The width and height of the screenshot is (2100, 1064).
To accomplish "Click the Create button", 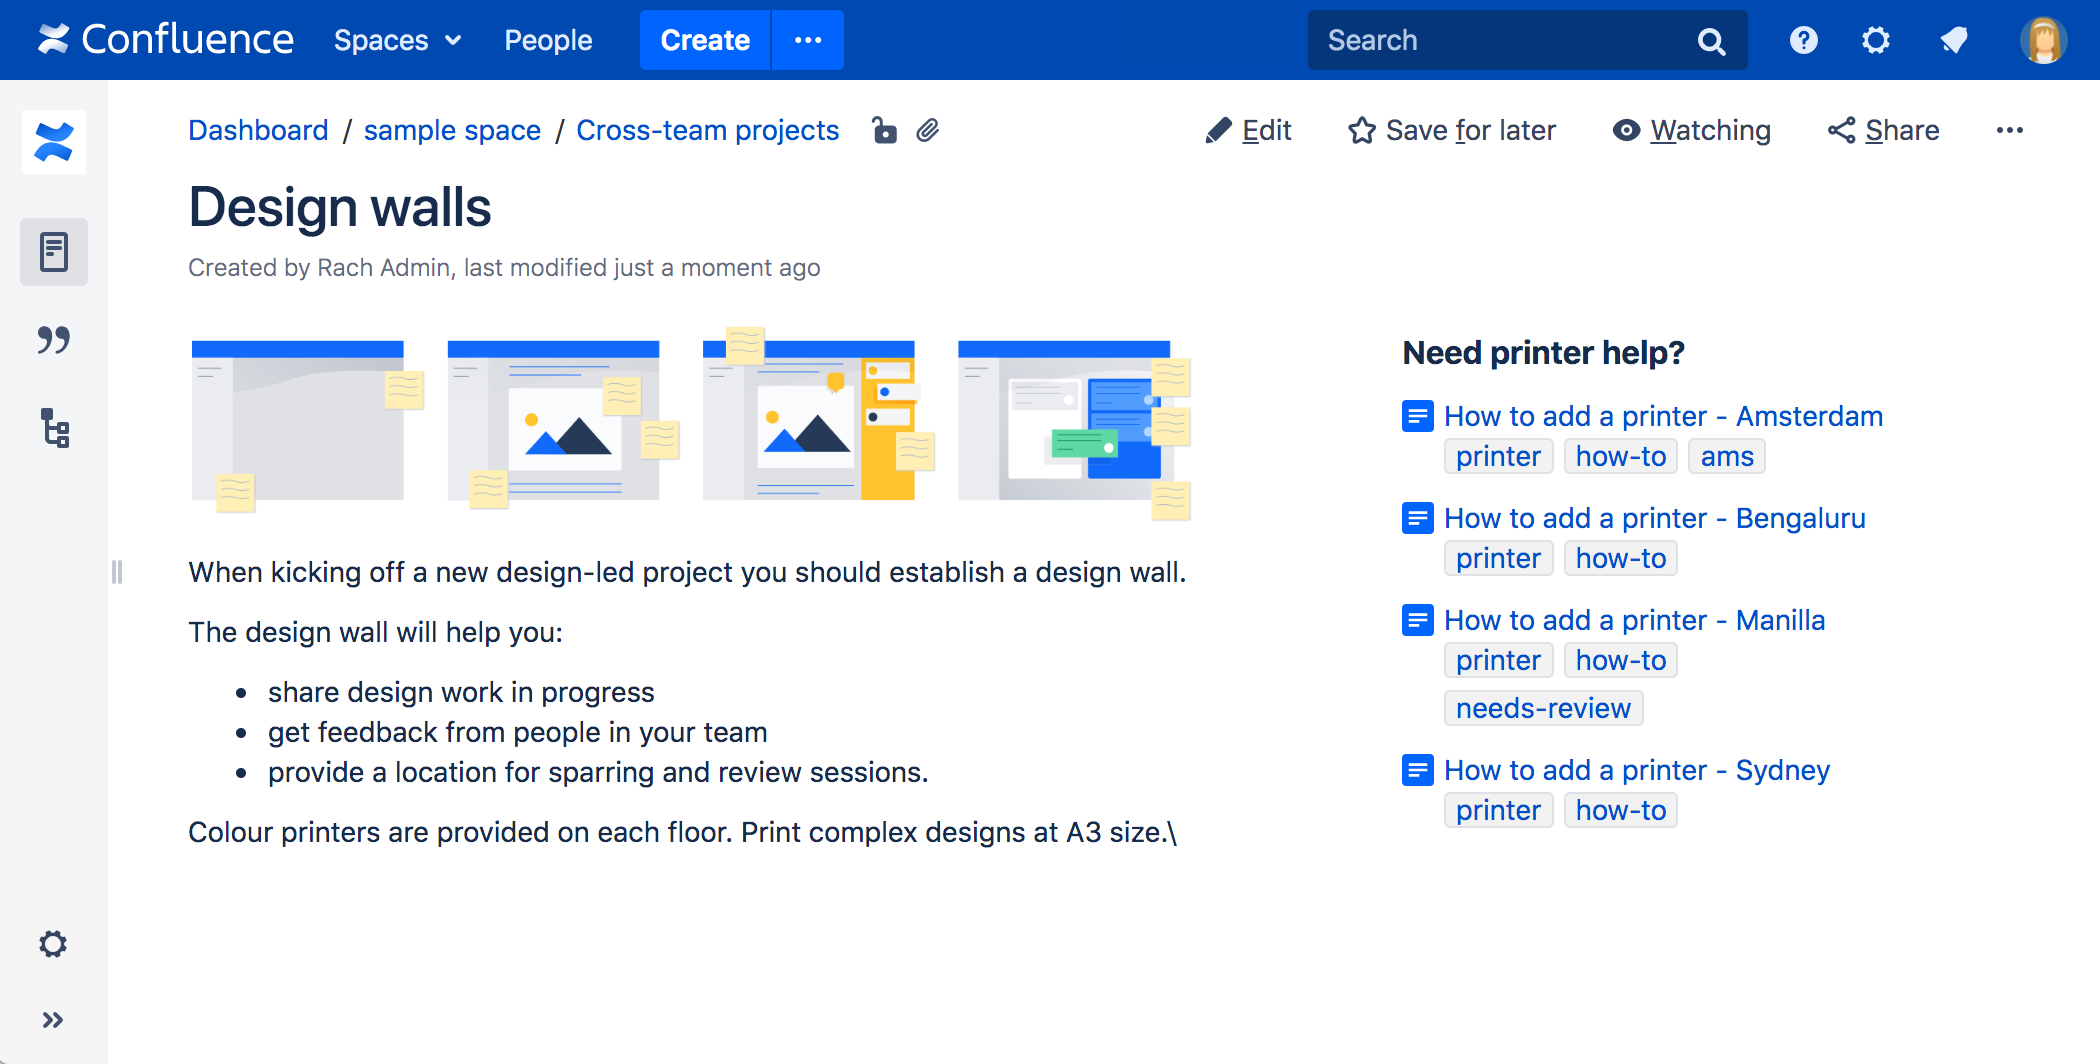I will click(705, 40).
